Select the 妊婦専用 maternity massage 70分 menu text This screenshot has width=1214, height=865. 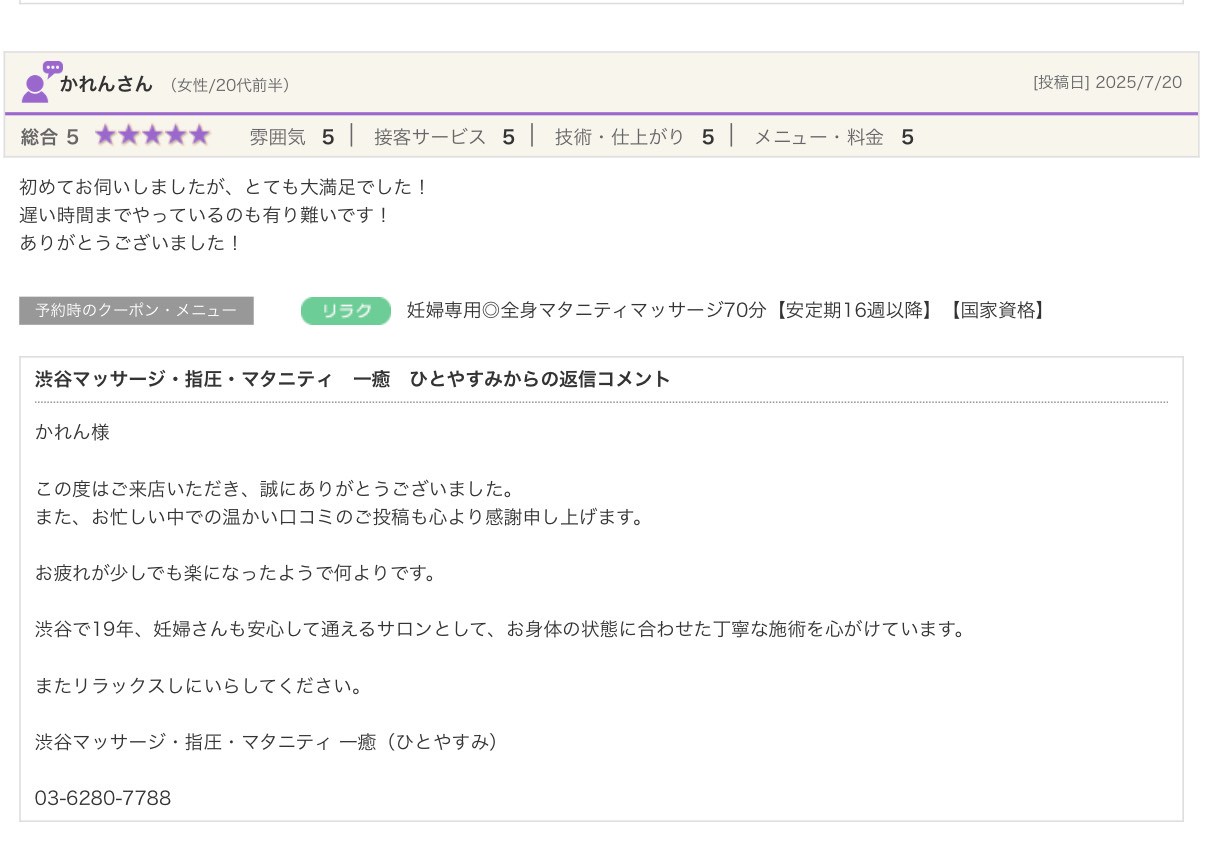726,311
